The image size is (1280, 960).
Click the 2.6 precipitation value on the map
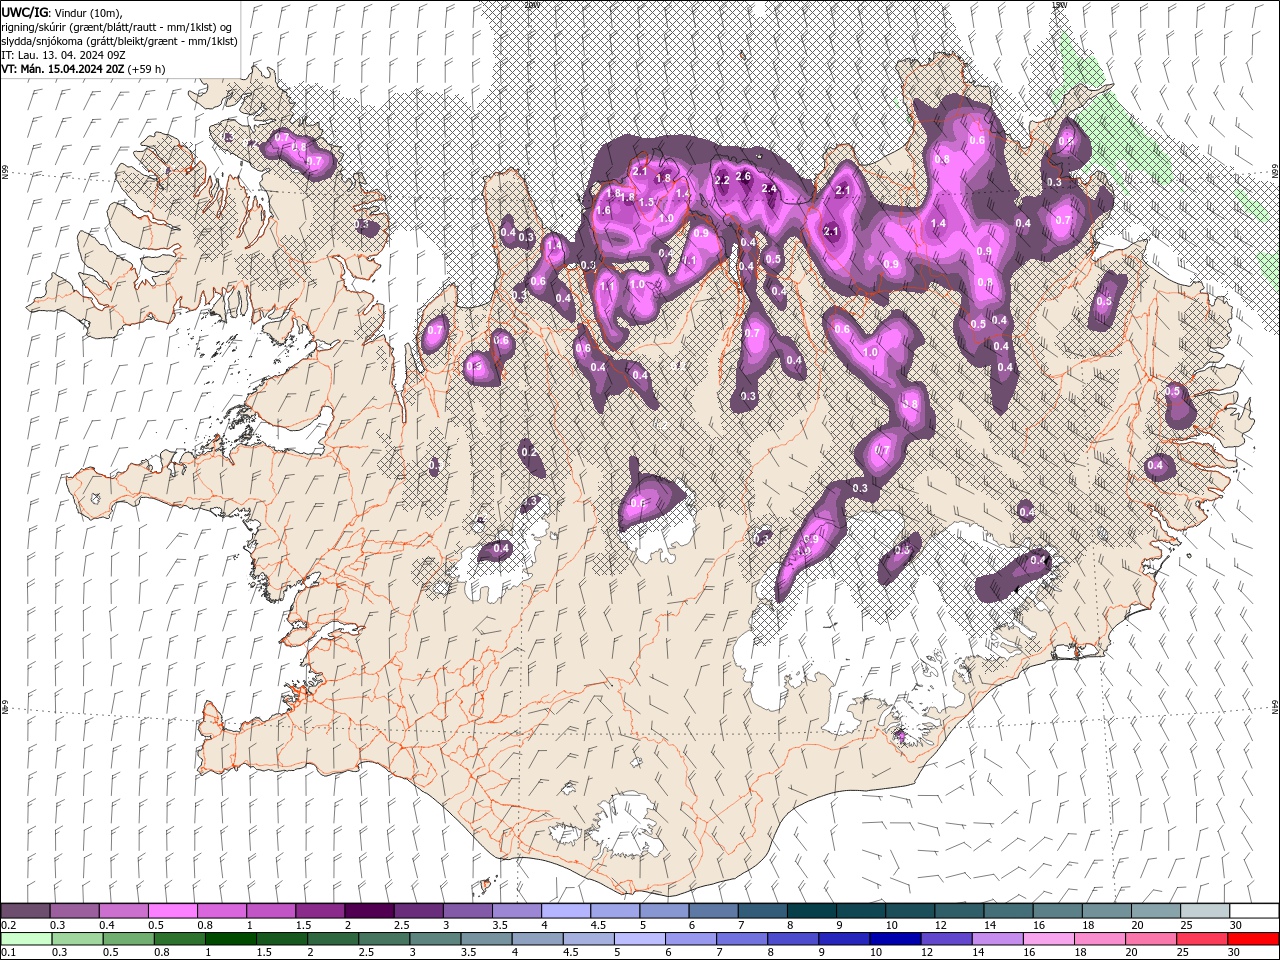[743, 176]
